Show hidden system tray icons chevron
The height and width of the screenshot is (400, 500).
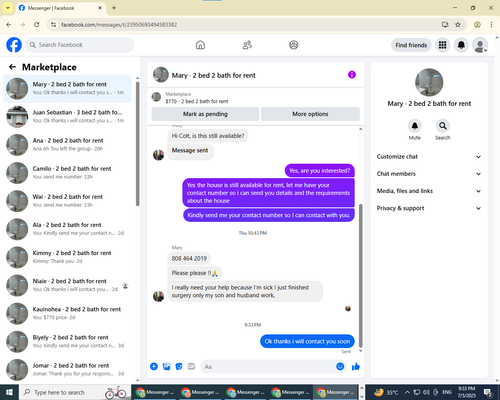[407, 392]
